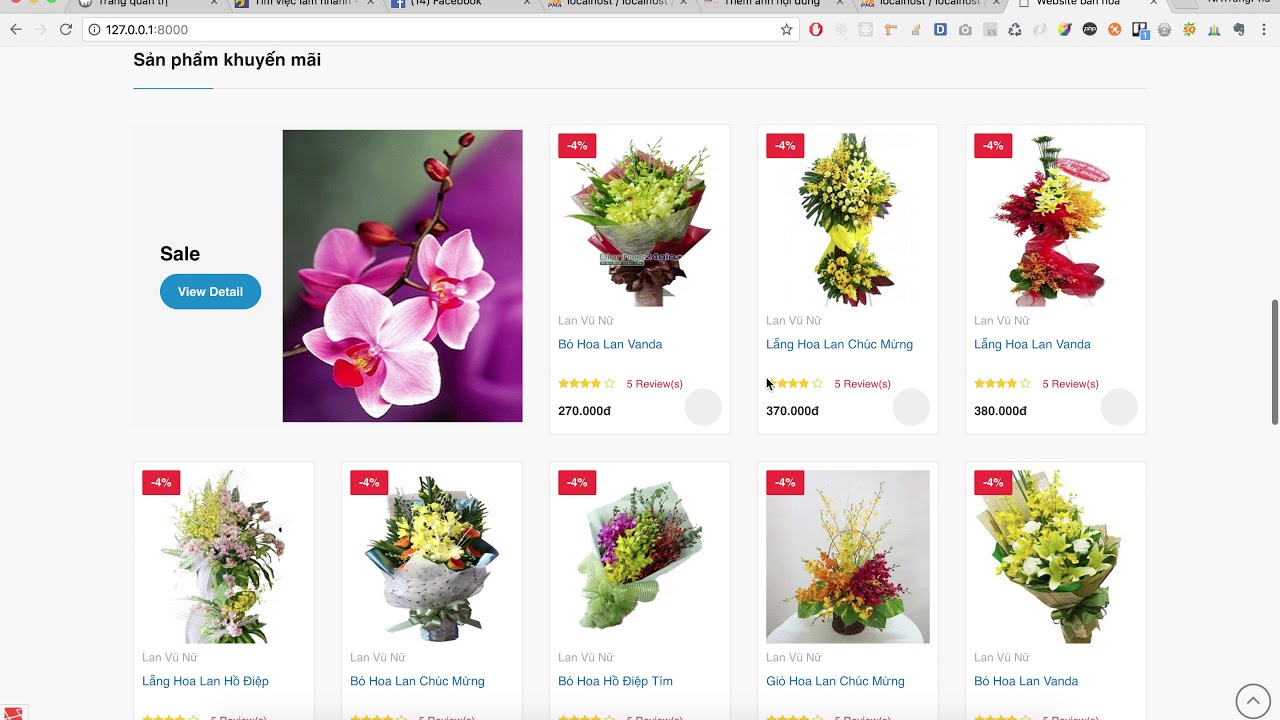Click the camera screenshot extension icon

click(x=965, y=30)
